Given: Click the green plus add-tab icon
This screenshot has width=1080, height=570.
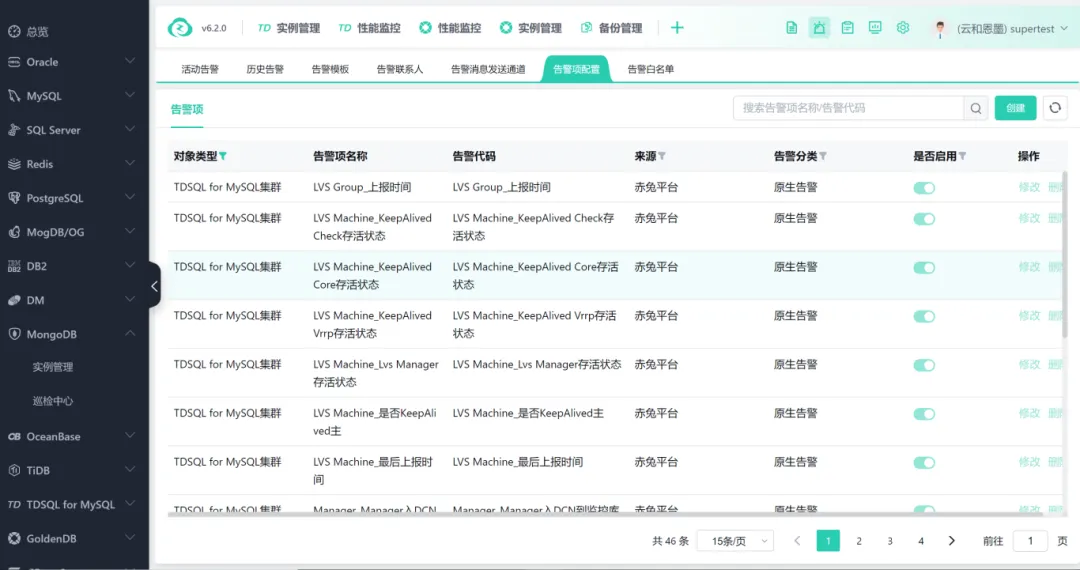Looking at the screenshot, I should tap(677, 28).
